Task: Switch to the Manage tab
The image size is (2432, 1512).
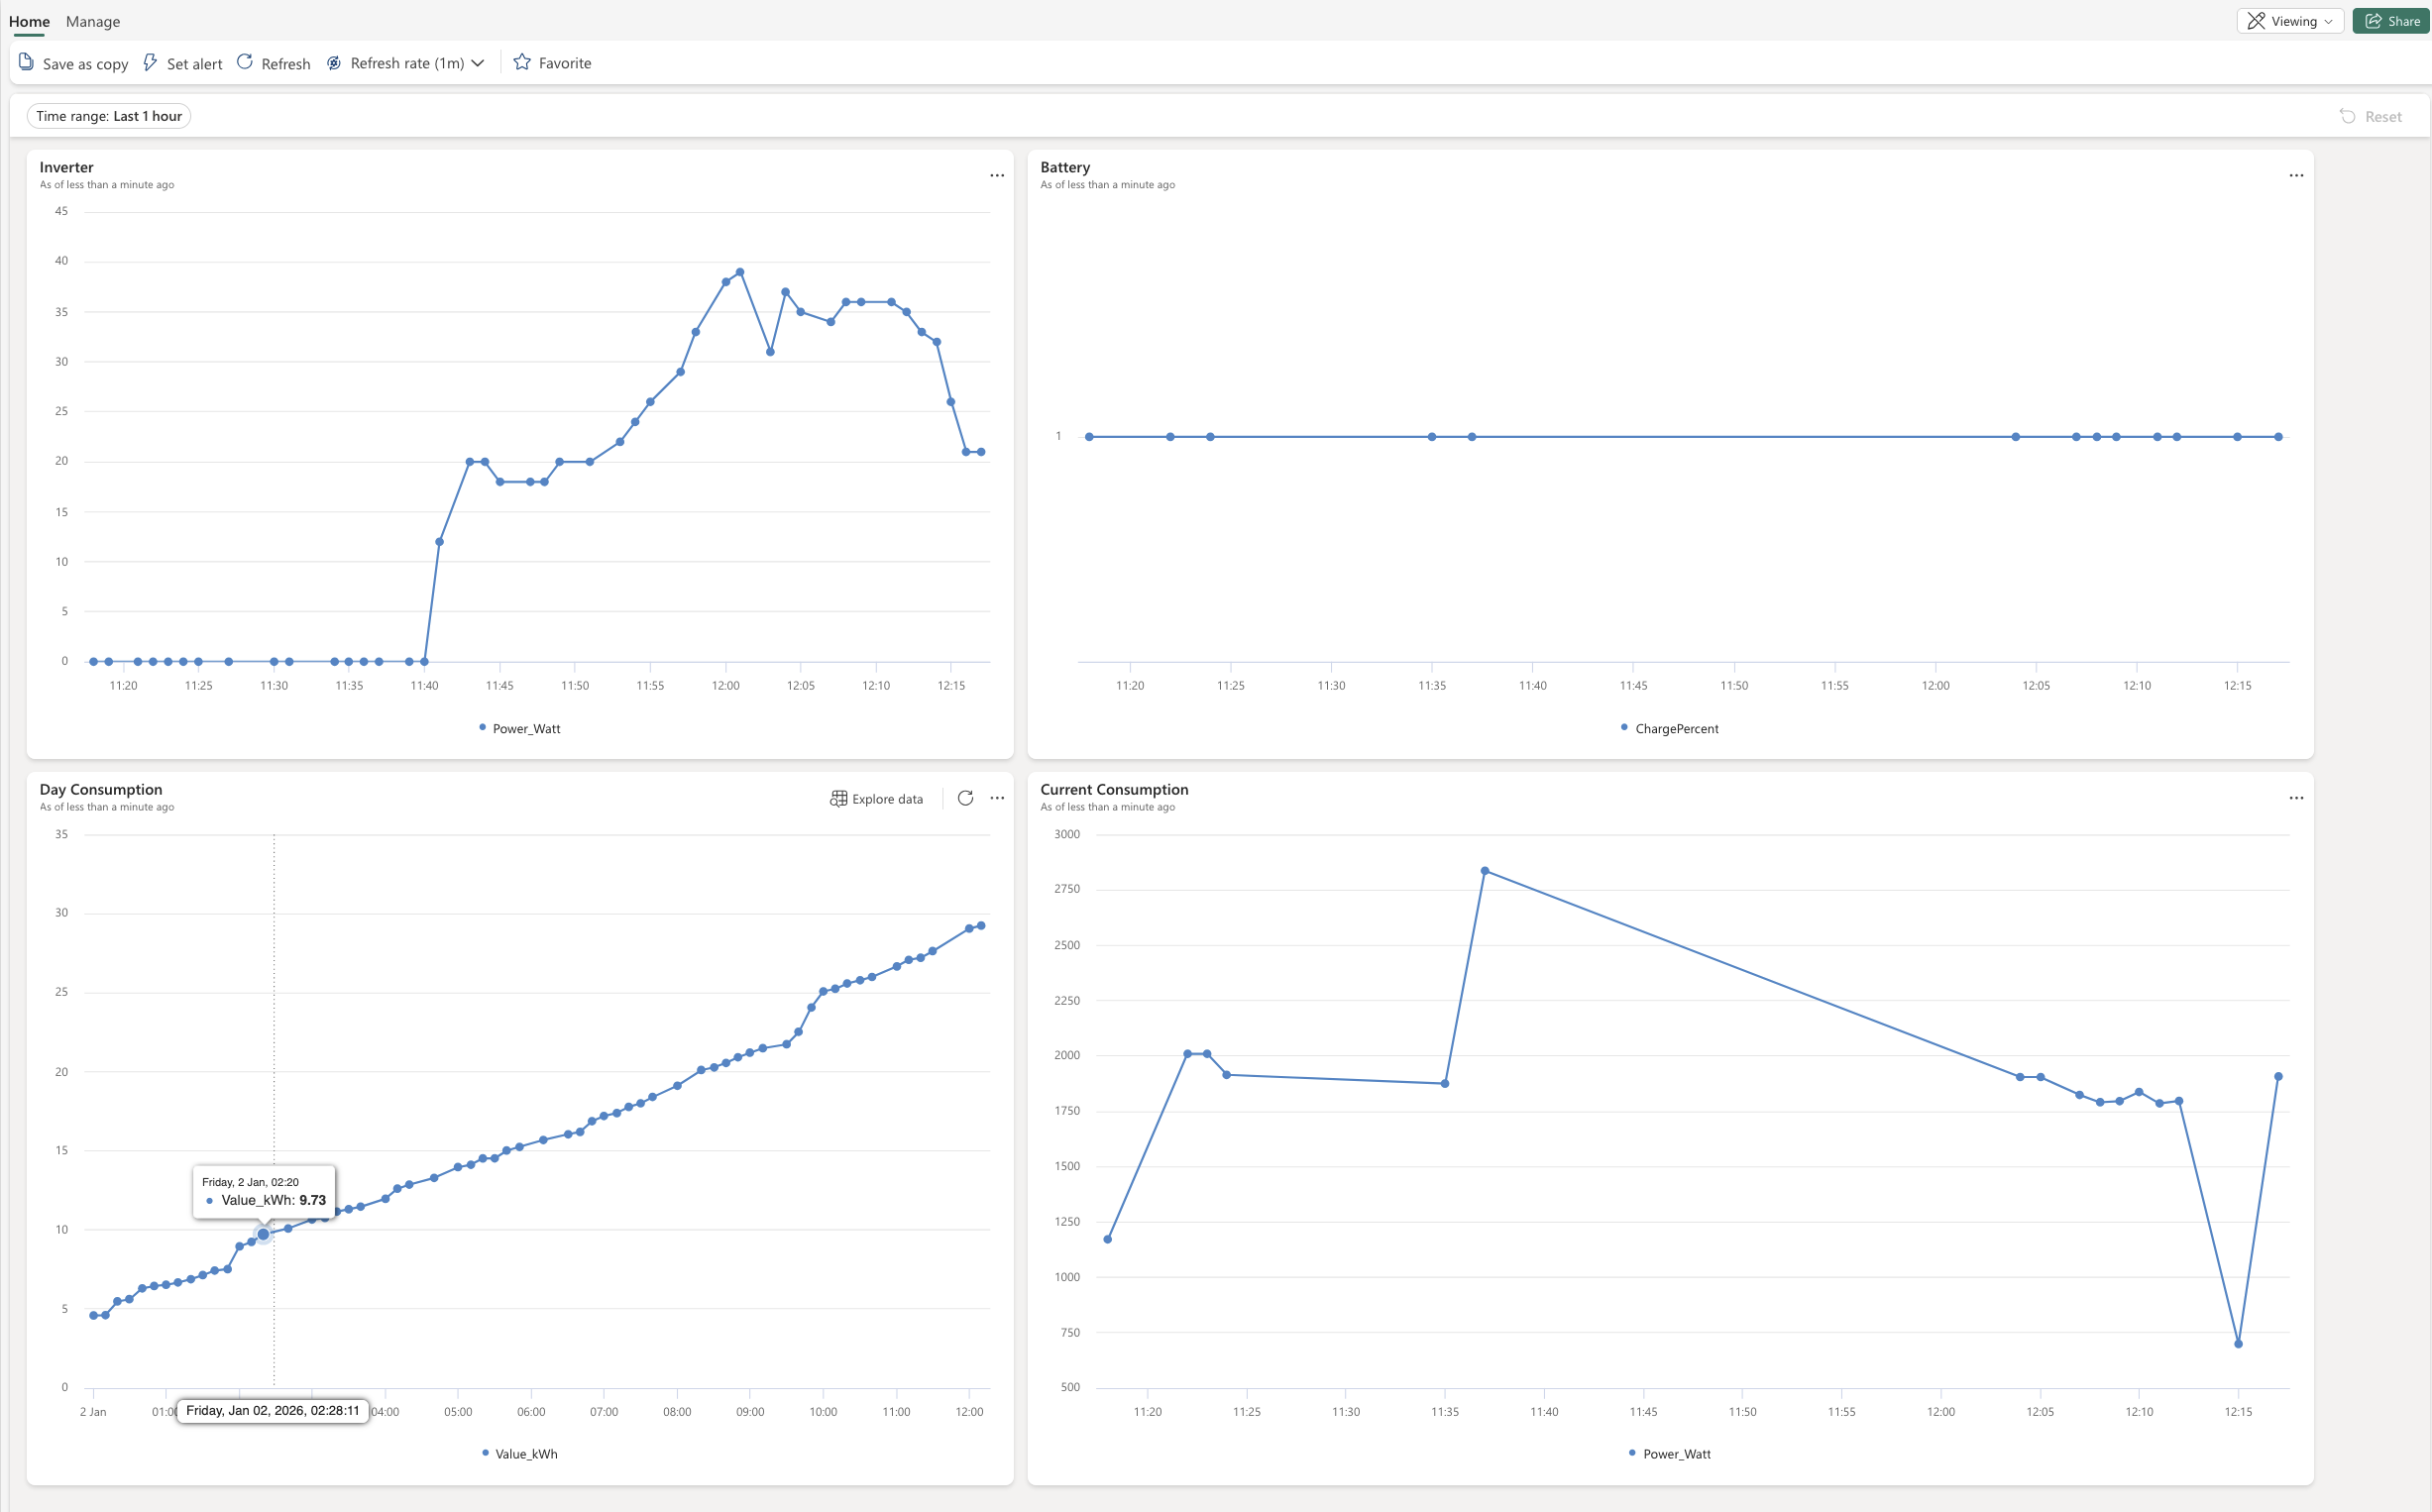Action: 93,21
